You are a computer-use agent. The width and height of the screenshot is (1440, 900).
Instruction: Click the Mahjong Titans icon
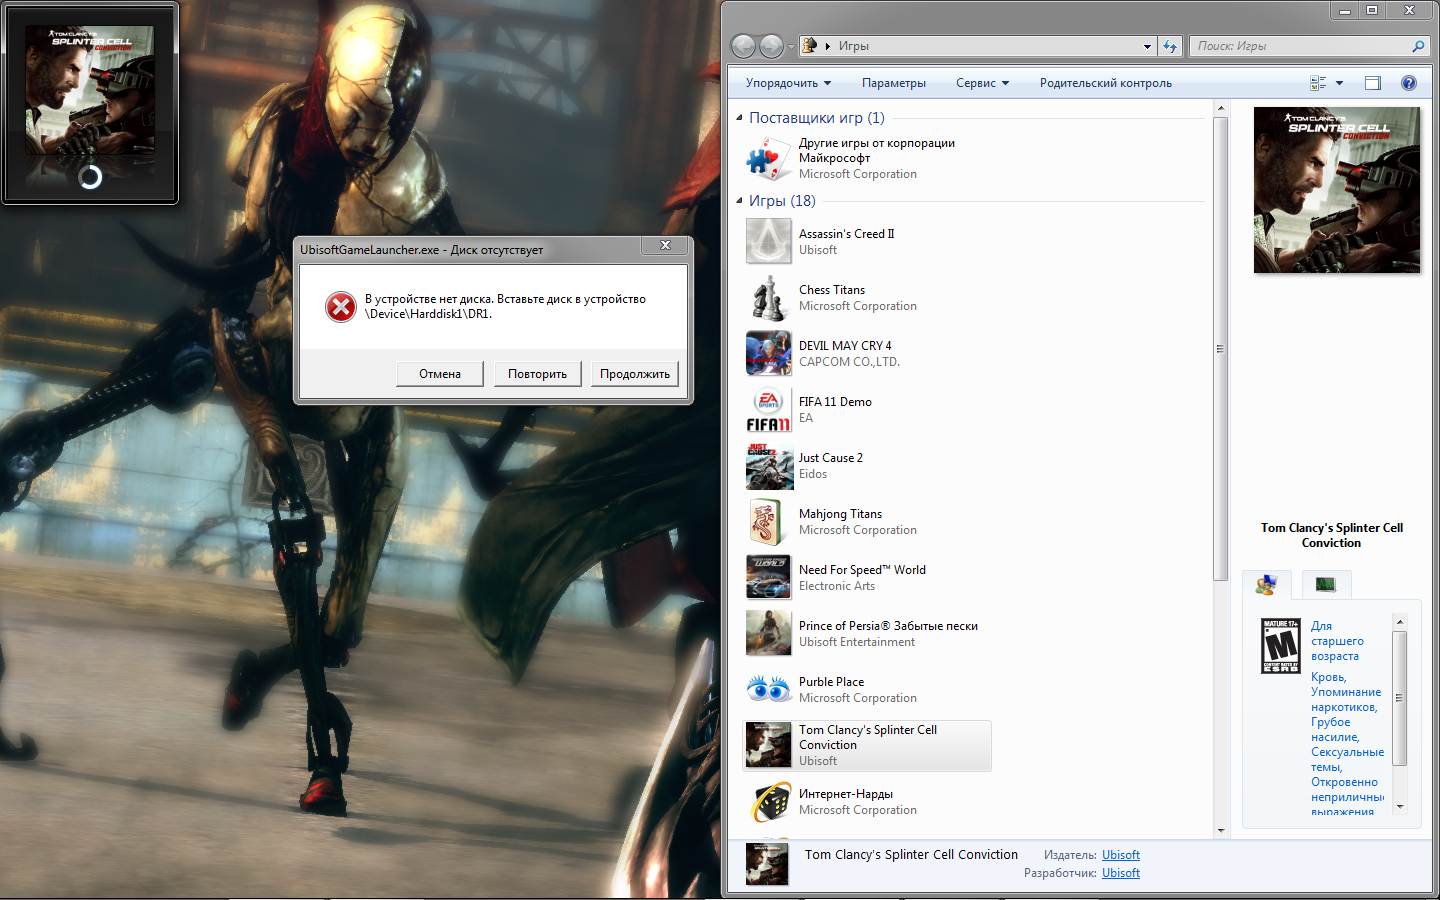click(769, 521)
